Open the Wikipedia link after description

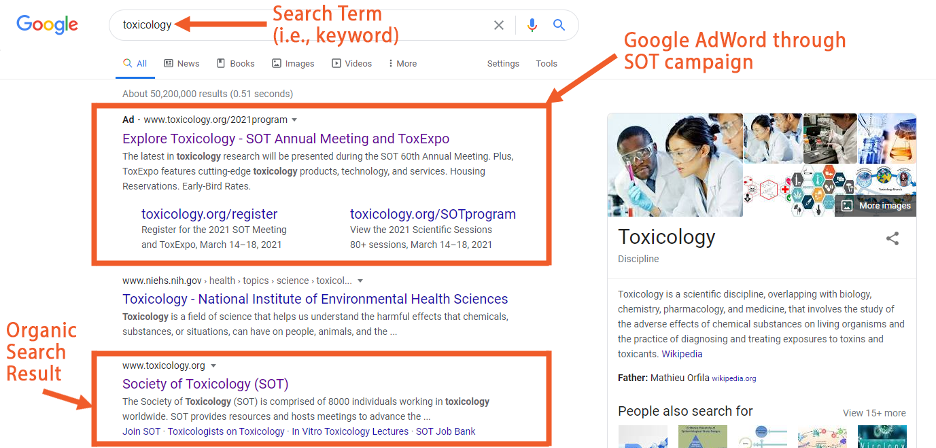[682, 354]
